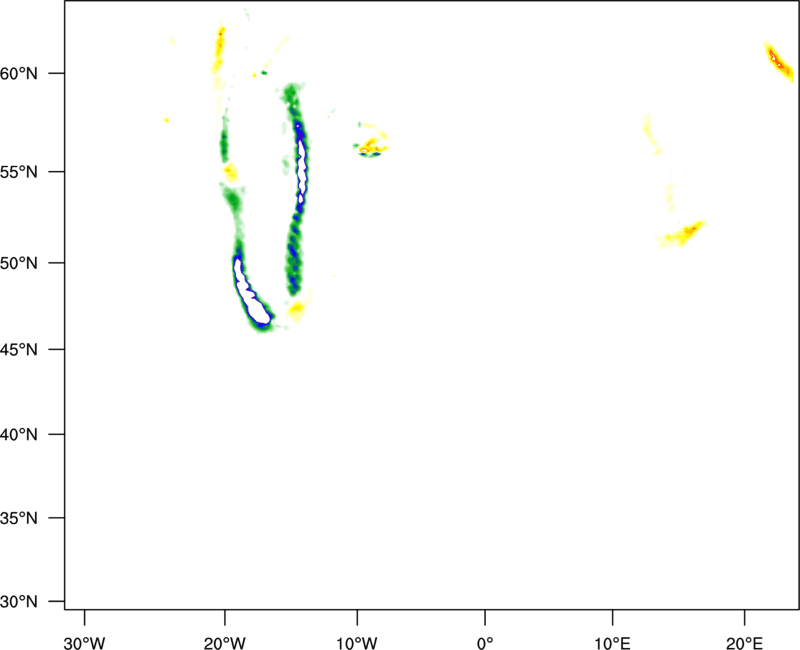The width and height of the screenshot is (800, 650).
Task: Click the 20°E longitude label
Action: point(744,643)
